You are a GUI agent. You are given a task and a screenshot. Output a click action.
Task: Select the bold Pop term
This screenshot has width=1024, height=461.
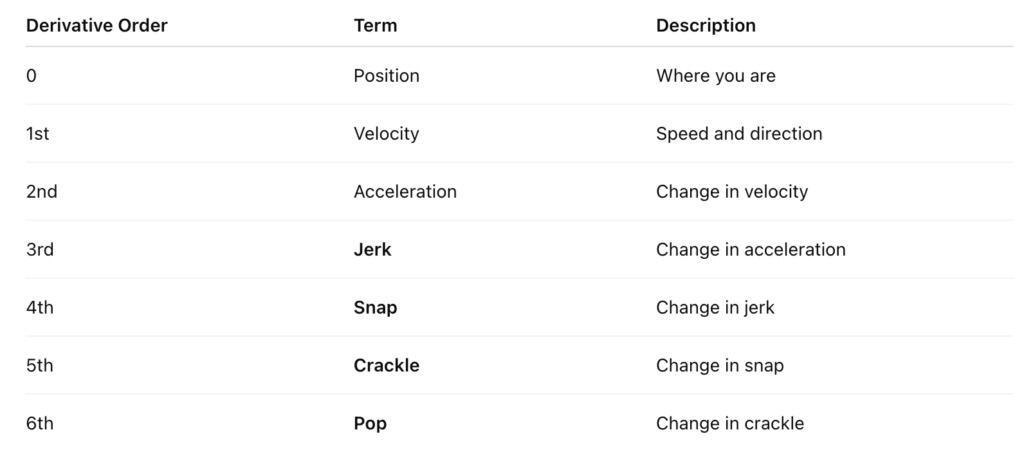tap(370, 424)
